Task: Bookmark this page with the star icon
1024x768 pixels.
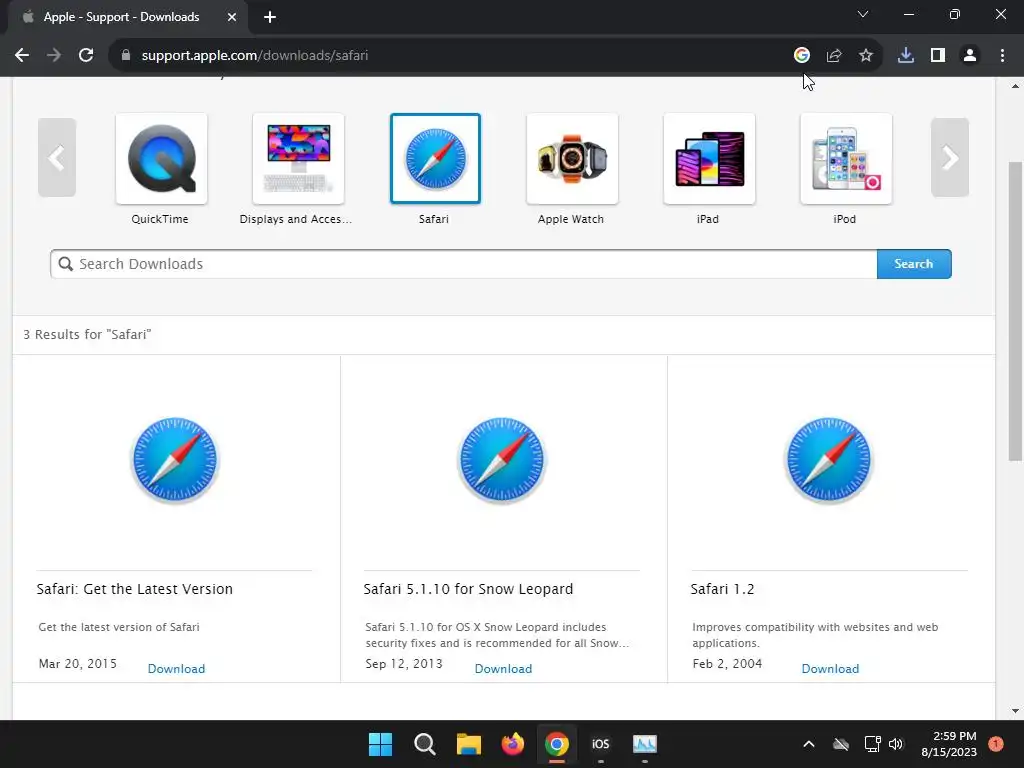Action: 865,56
